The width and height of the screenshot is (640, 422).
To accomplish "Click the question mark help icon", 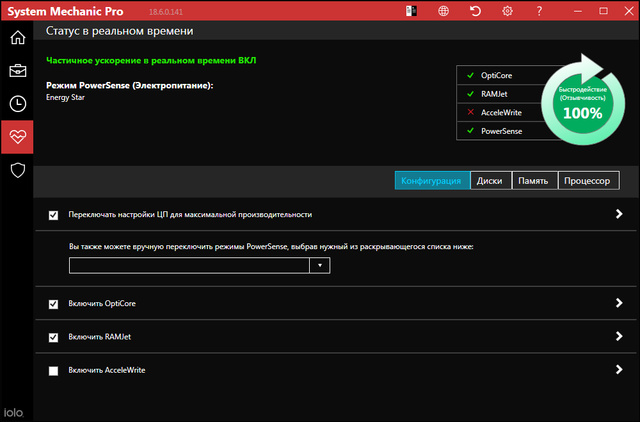I will (x=540, y=11).
